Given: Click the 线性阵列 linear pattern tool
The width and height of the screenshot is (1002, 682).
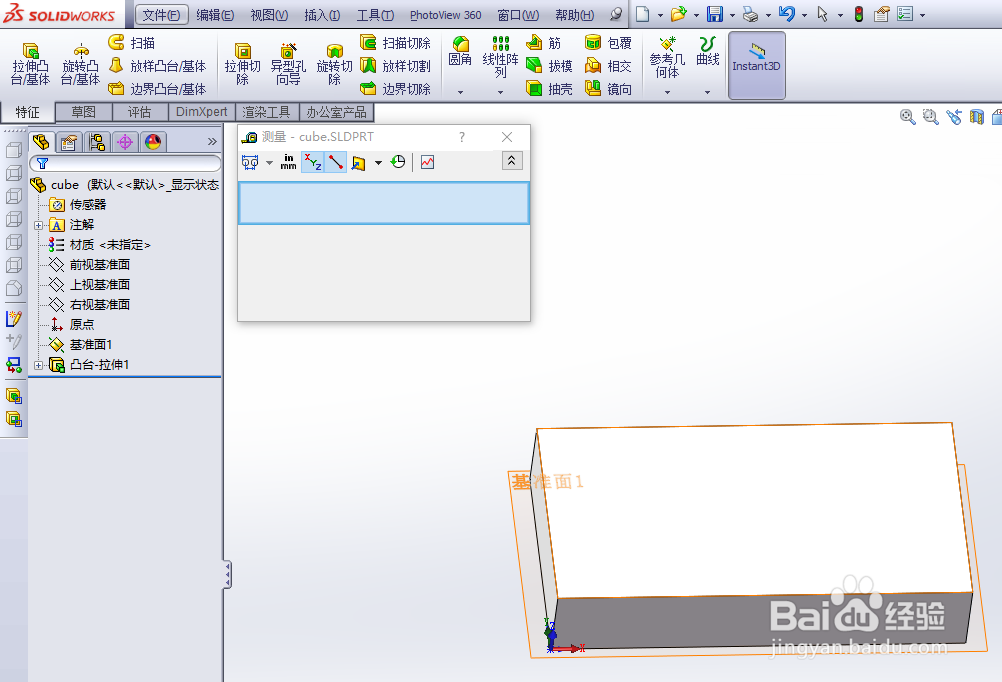Looking at the screenshot, I should point(500,57).
